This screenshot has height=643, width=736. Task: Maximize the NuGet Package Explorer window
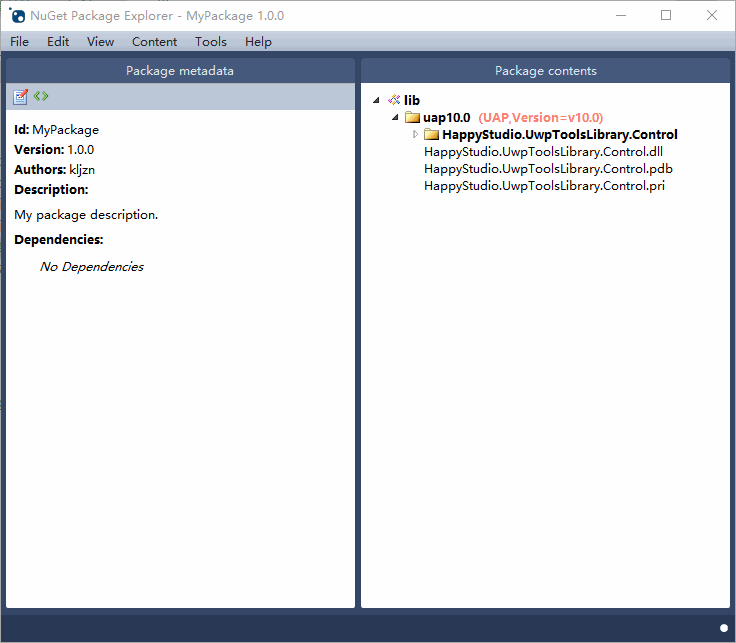666,15
